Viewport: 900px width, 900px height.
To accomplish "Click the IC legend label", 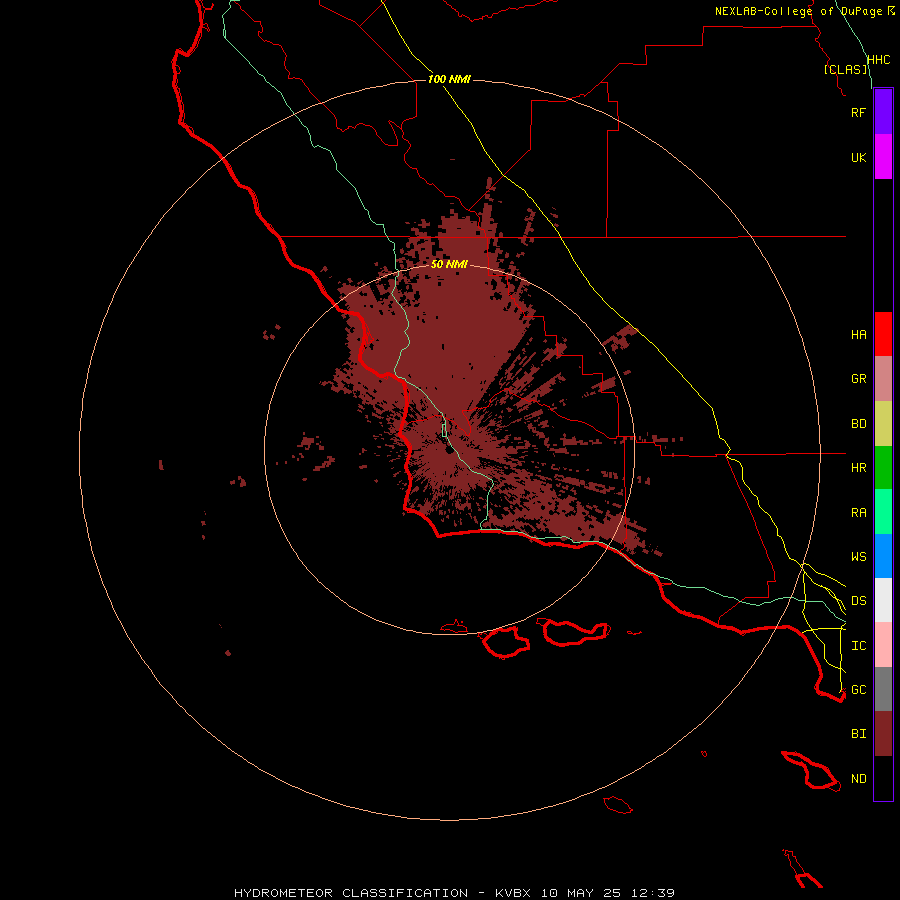I will [858, 646].
